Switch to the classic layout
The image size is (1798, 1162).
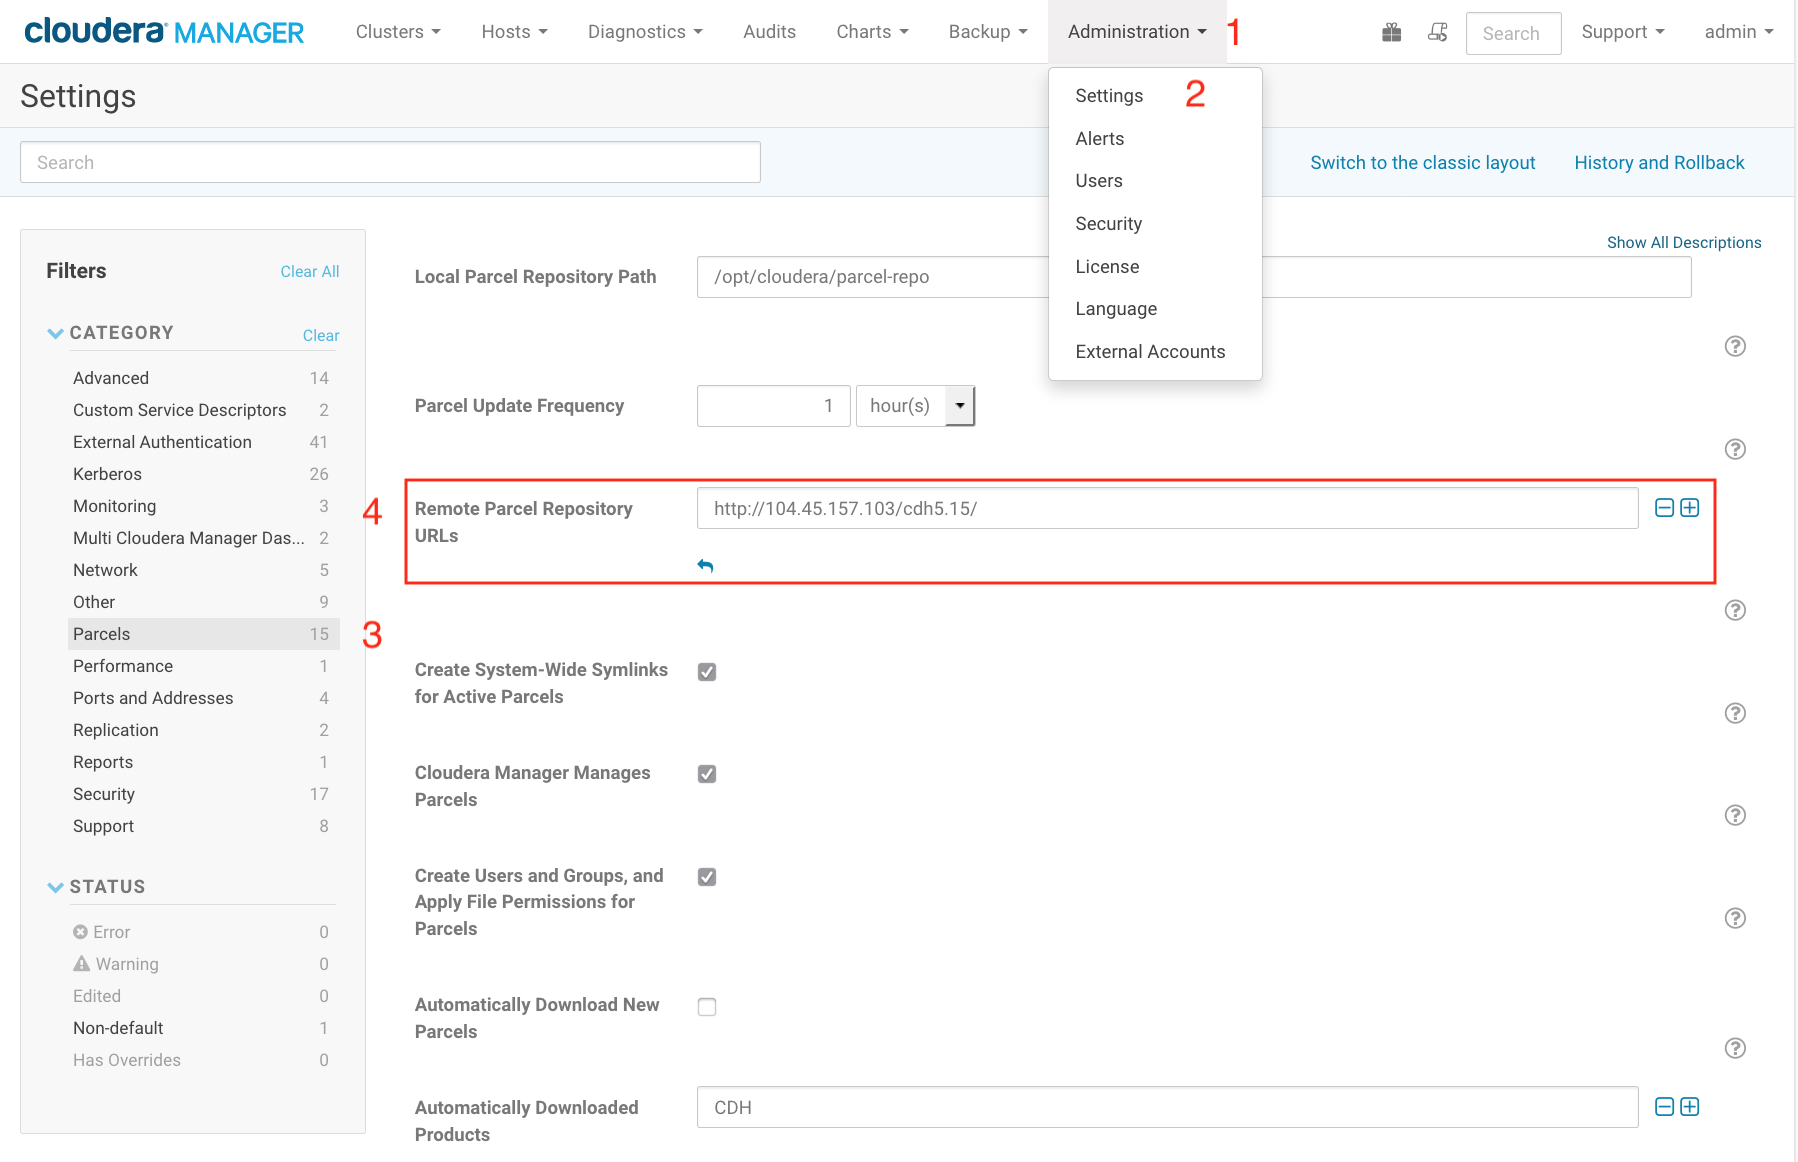click(1422, 163)
